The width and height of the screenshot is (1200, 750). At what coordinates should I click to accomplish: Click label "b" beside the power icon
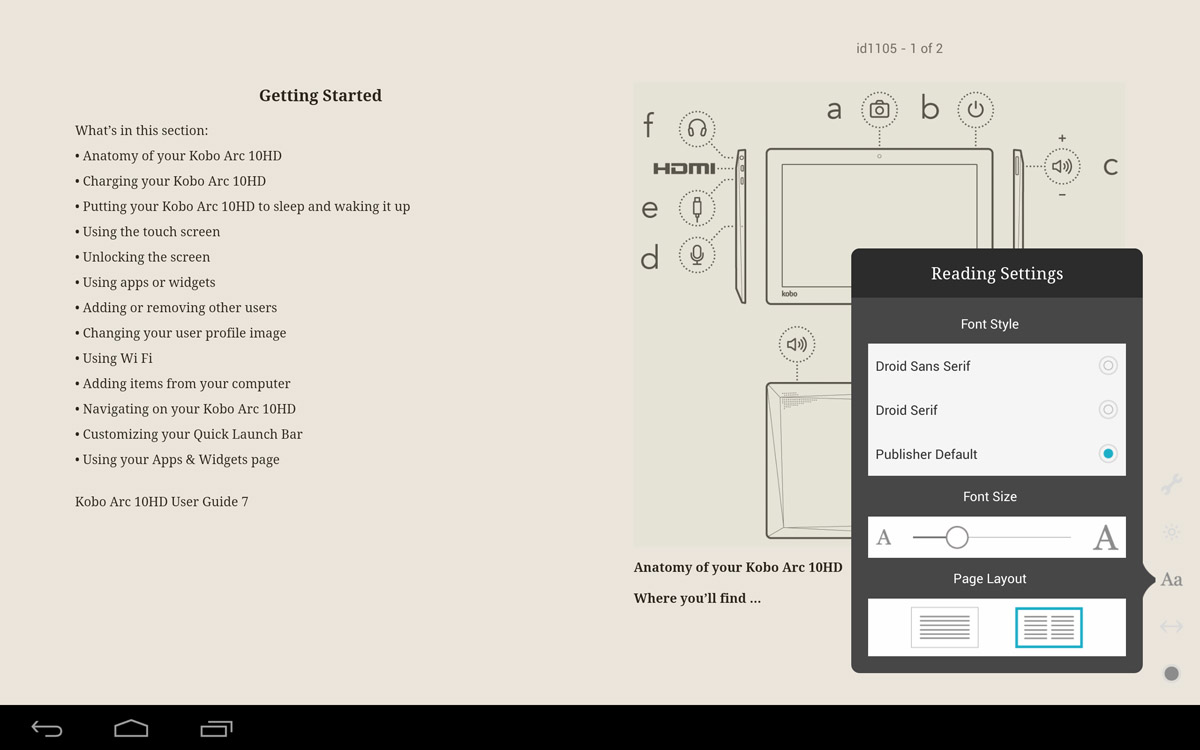(x=930, y=107)
